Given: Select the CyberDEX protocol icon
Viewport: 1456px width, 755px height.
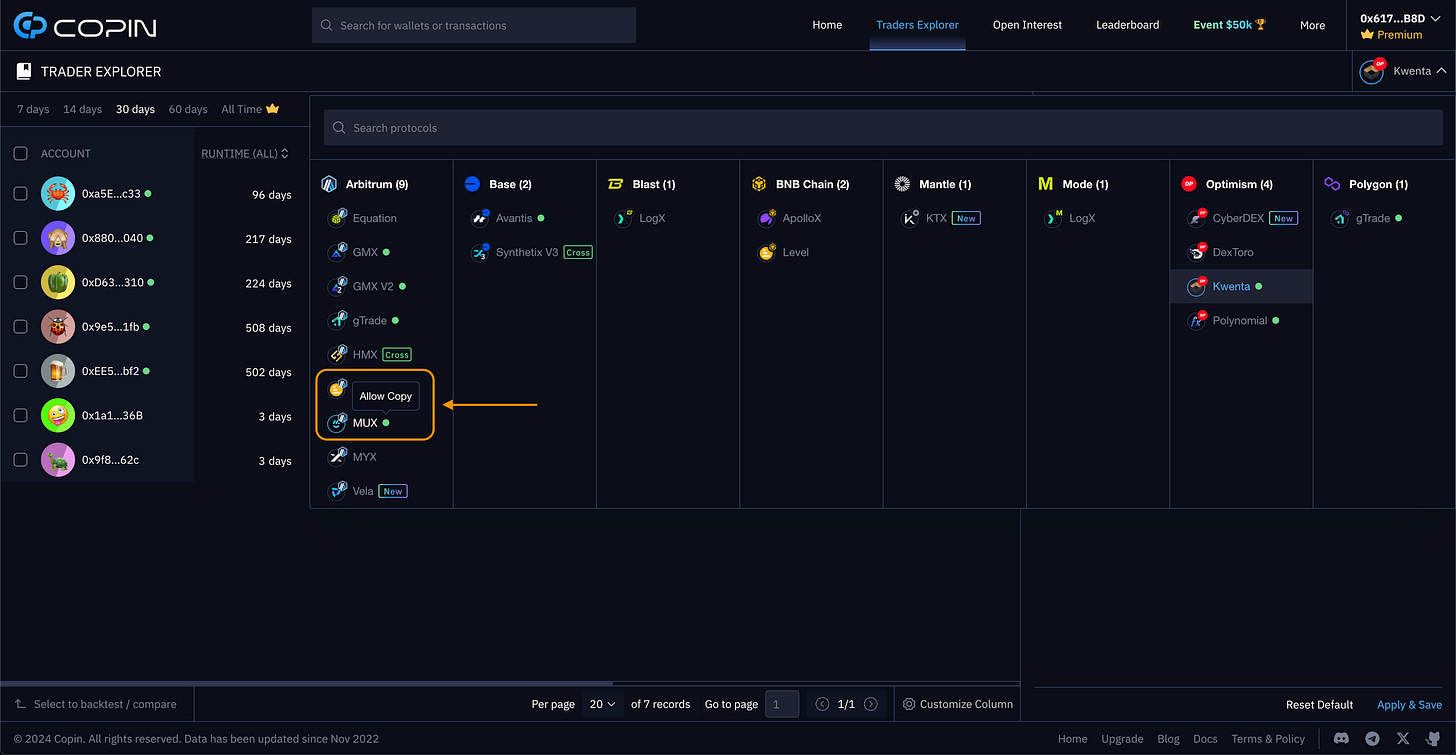Looking at the screenshot, I should pyautogui.click(x=1196, y=218).
